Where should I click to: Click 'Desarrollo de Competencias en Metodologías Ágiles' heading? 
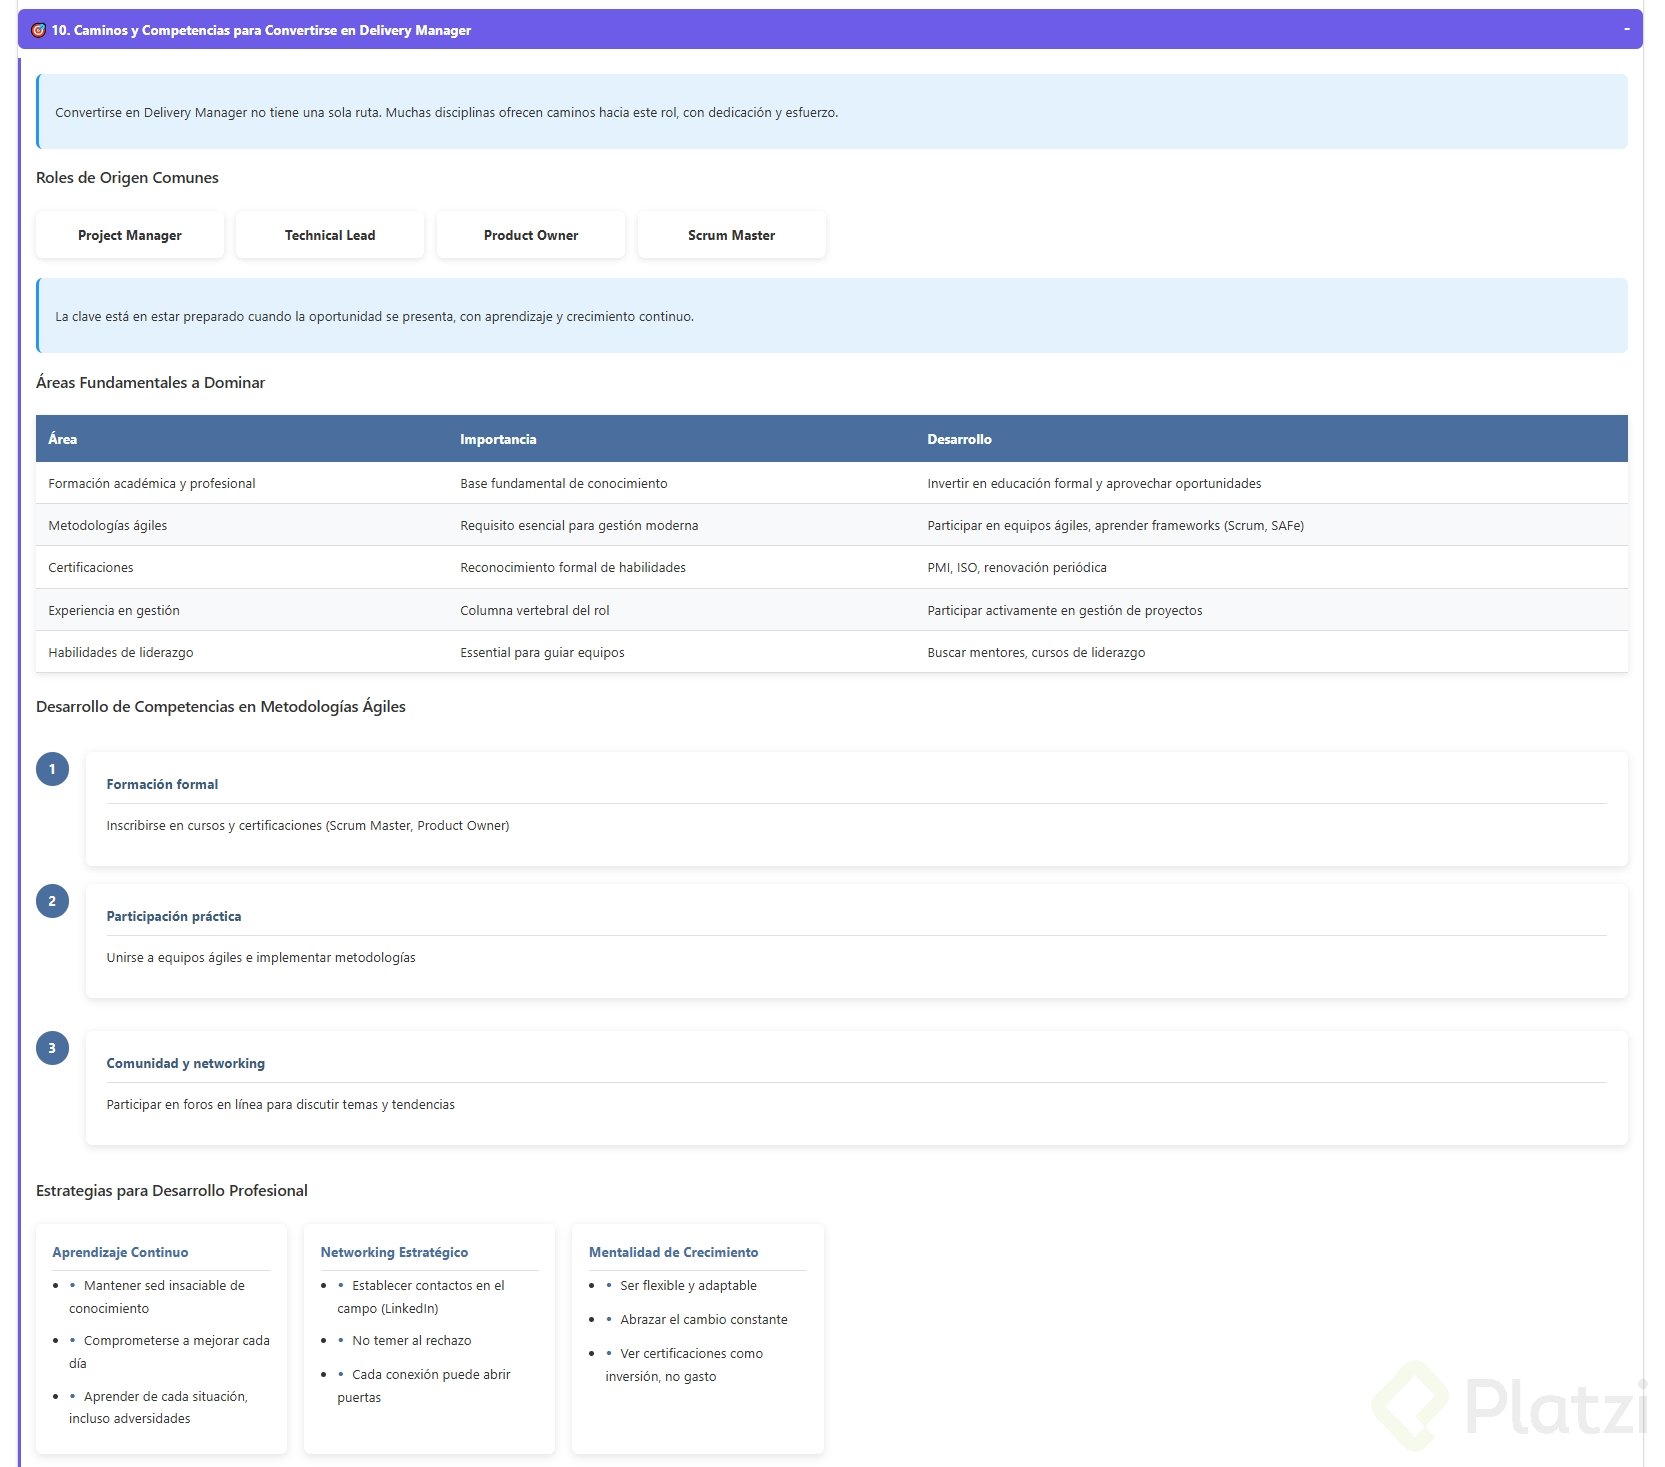click(x=221, y=706)
